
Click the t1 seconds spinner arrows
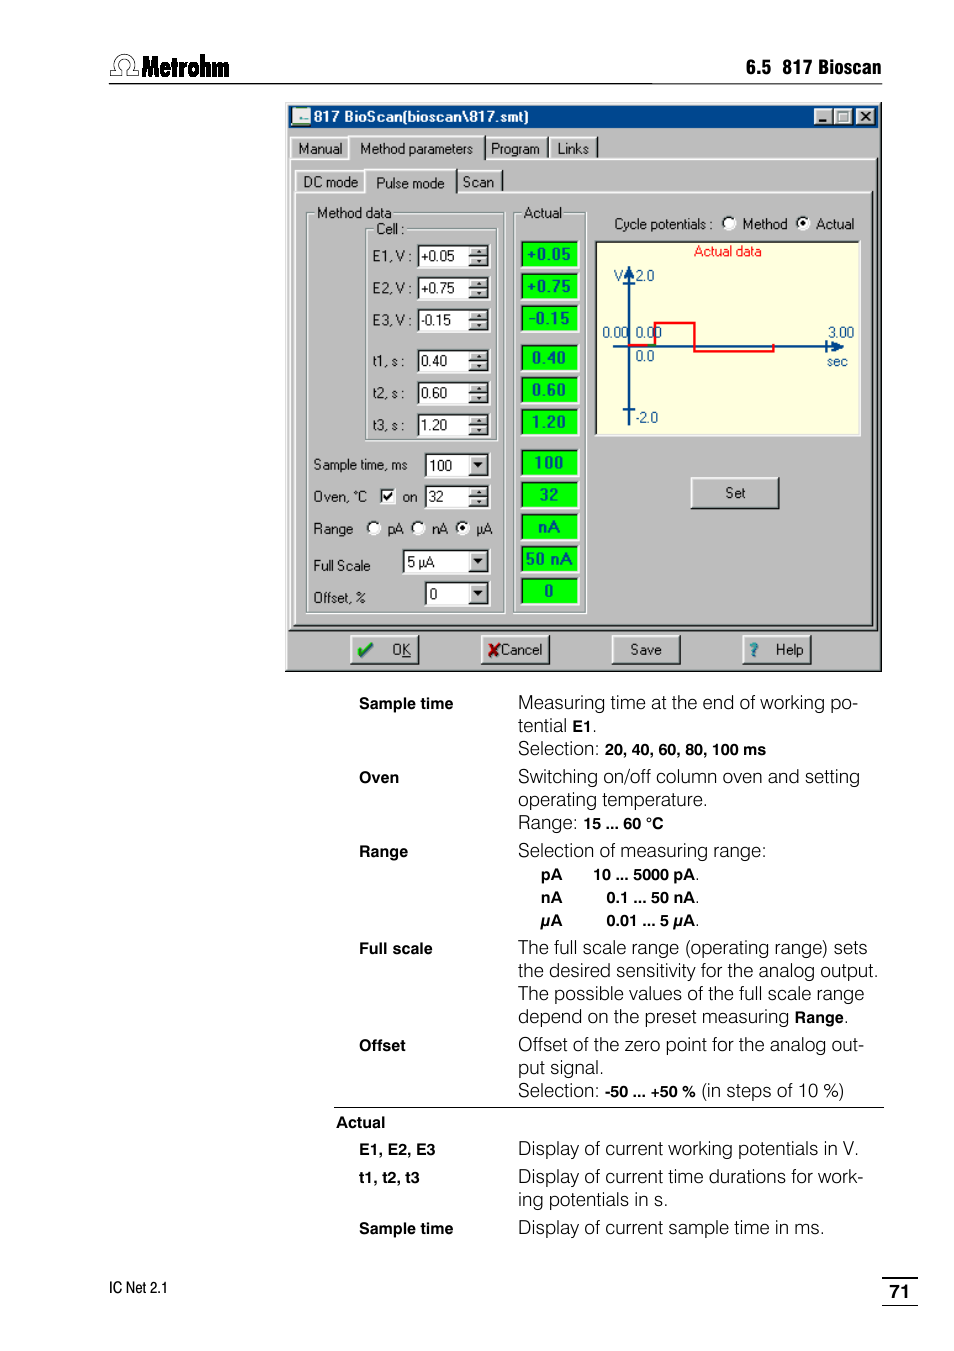(x=479, y=361)
